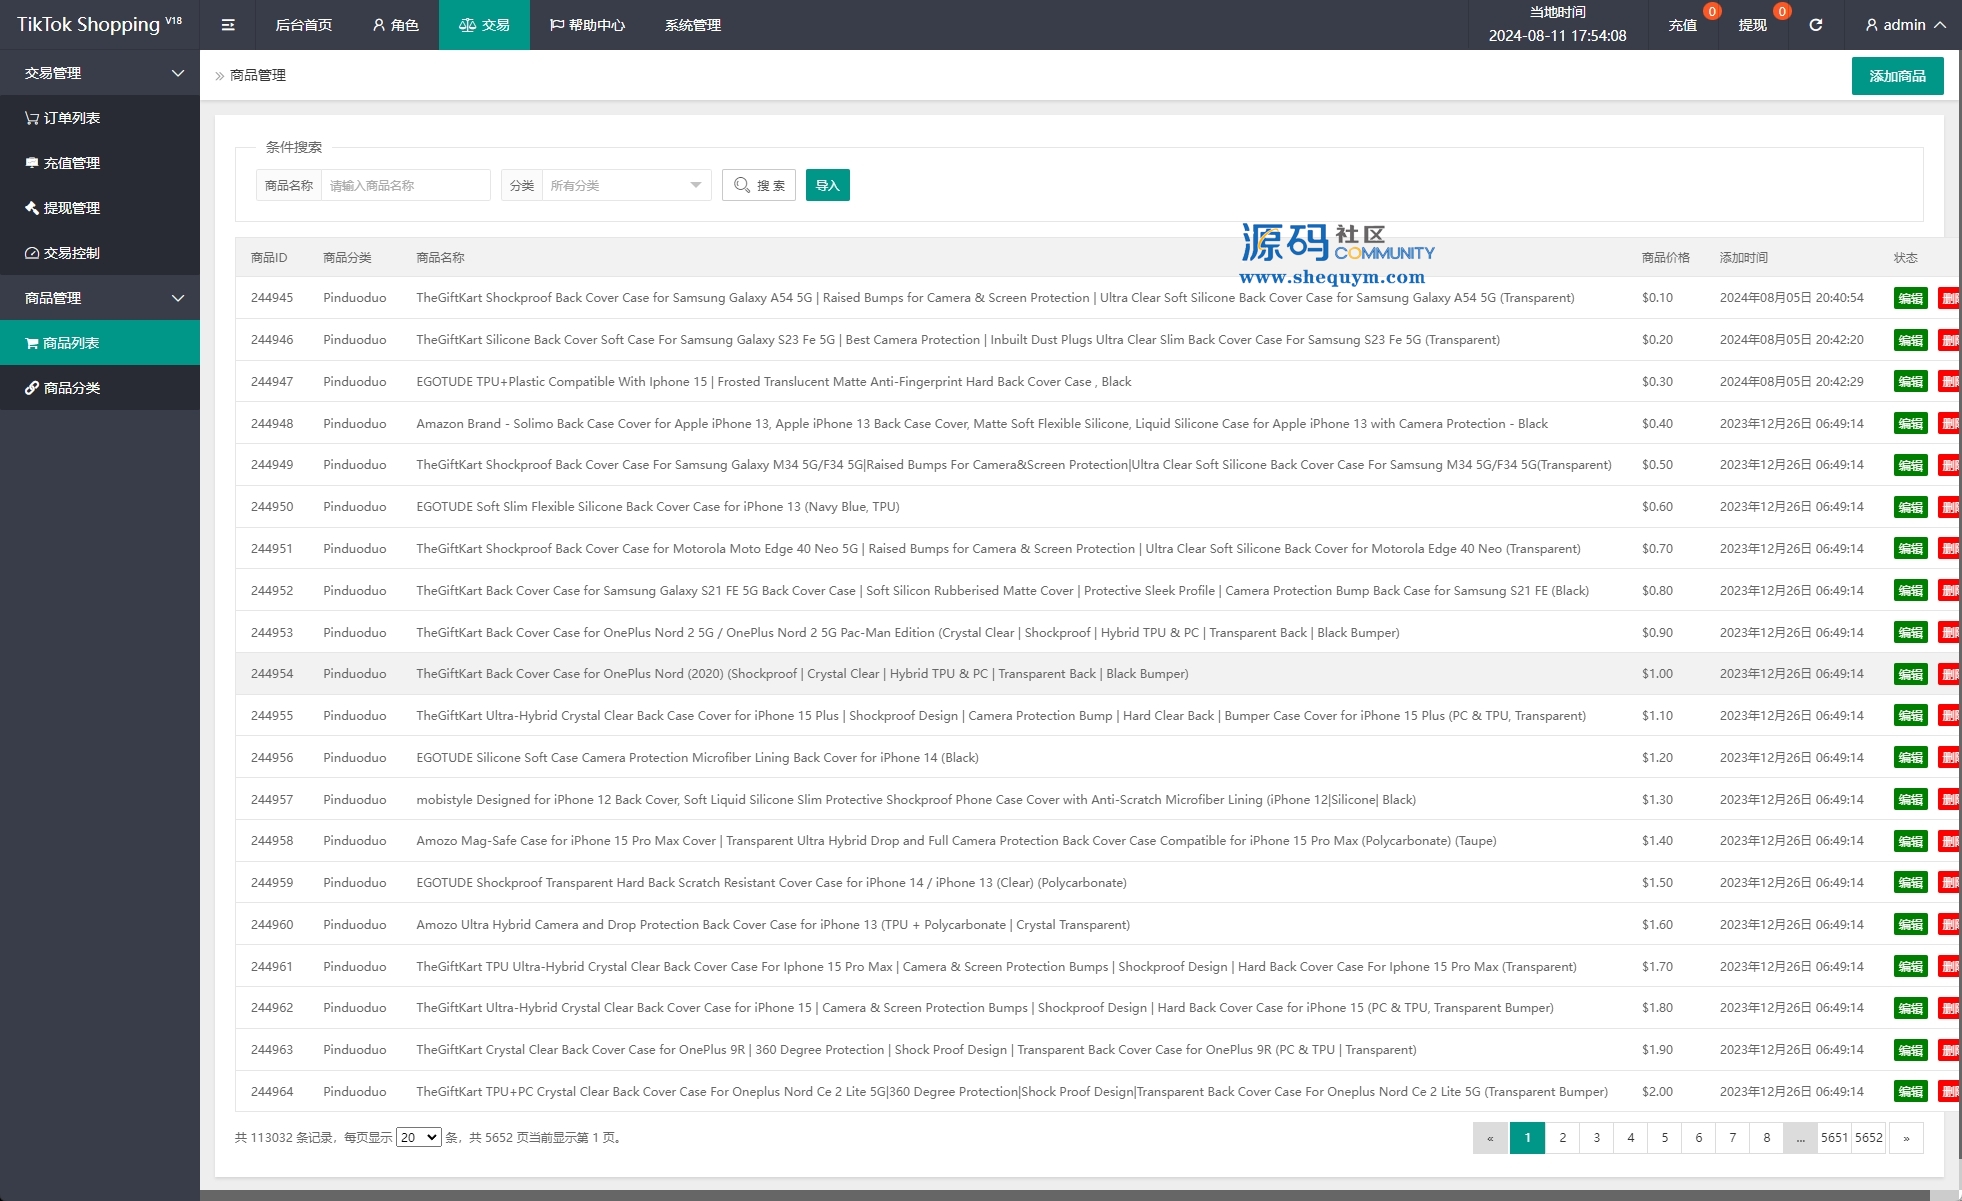1962x1201 pixels.
Task: Go to page 8
Action: (x=1767, y=1138)
